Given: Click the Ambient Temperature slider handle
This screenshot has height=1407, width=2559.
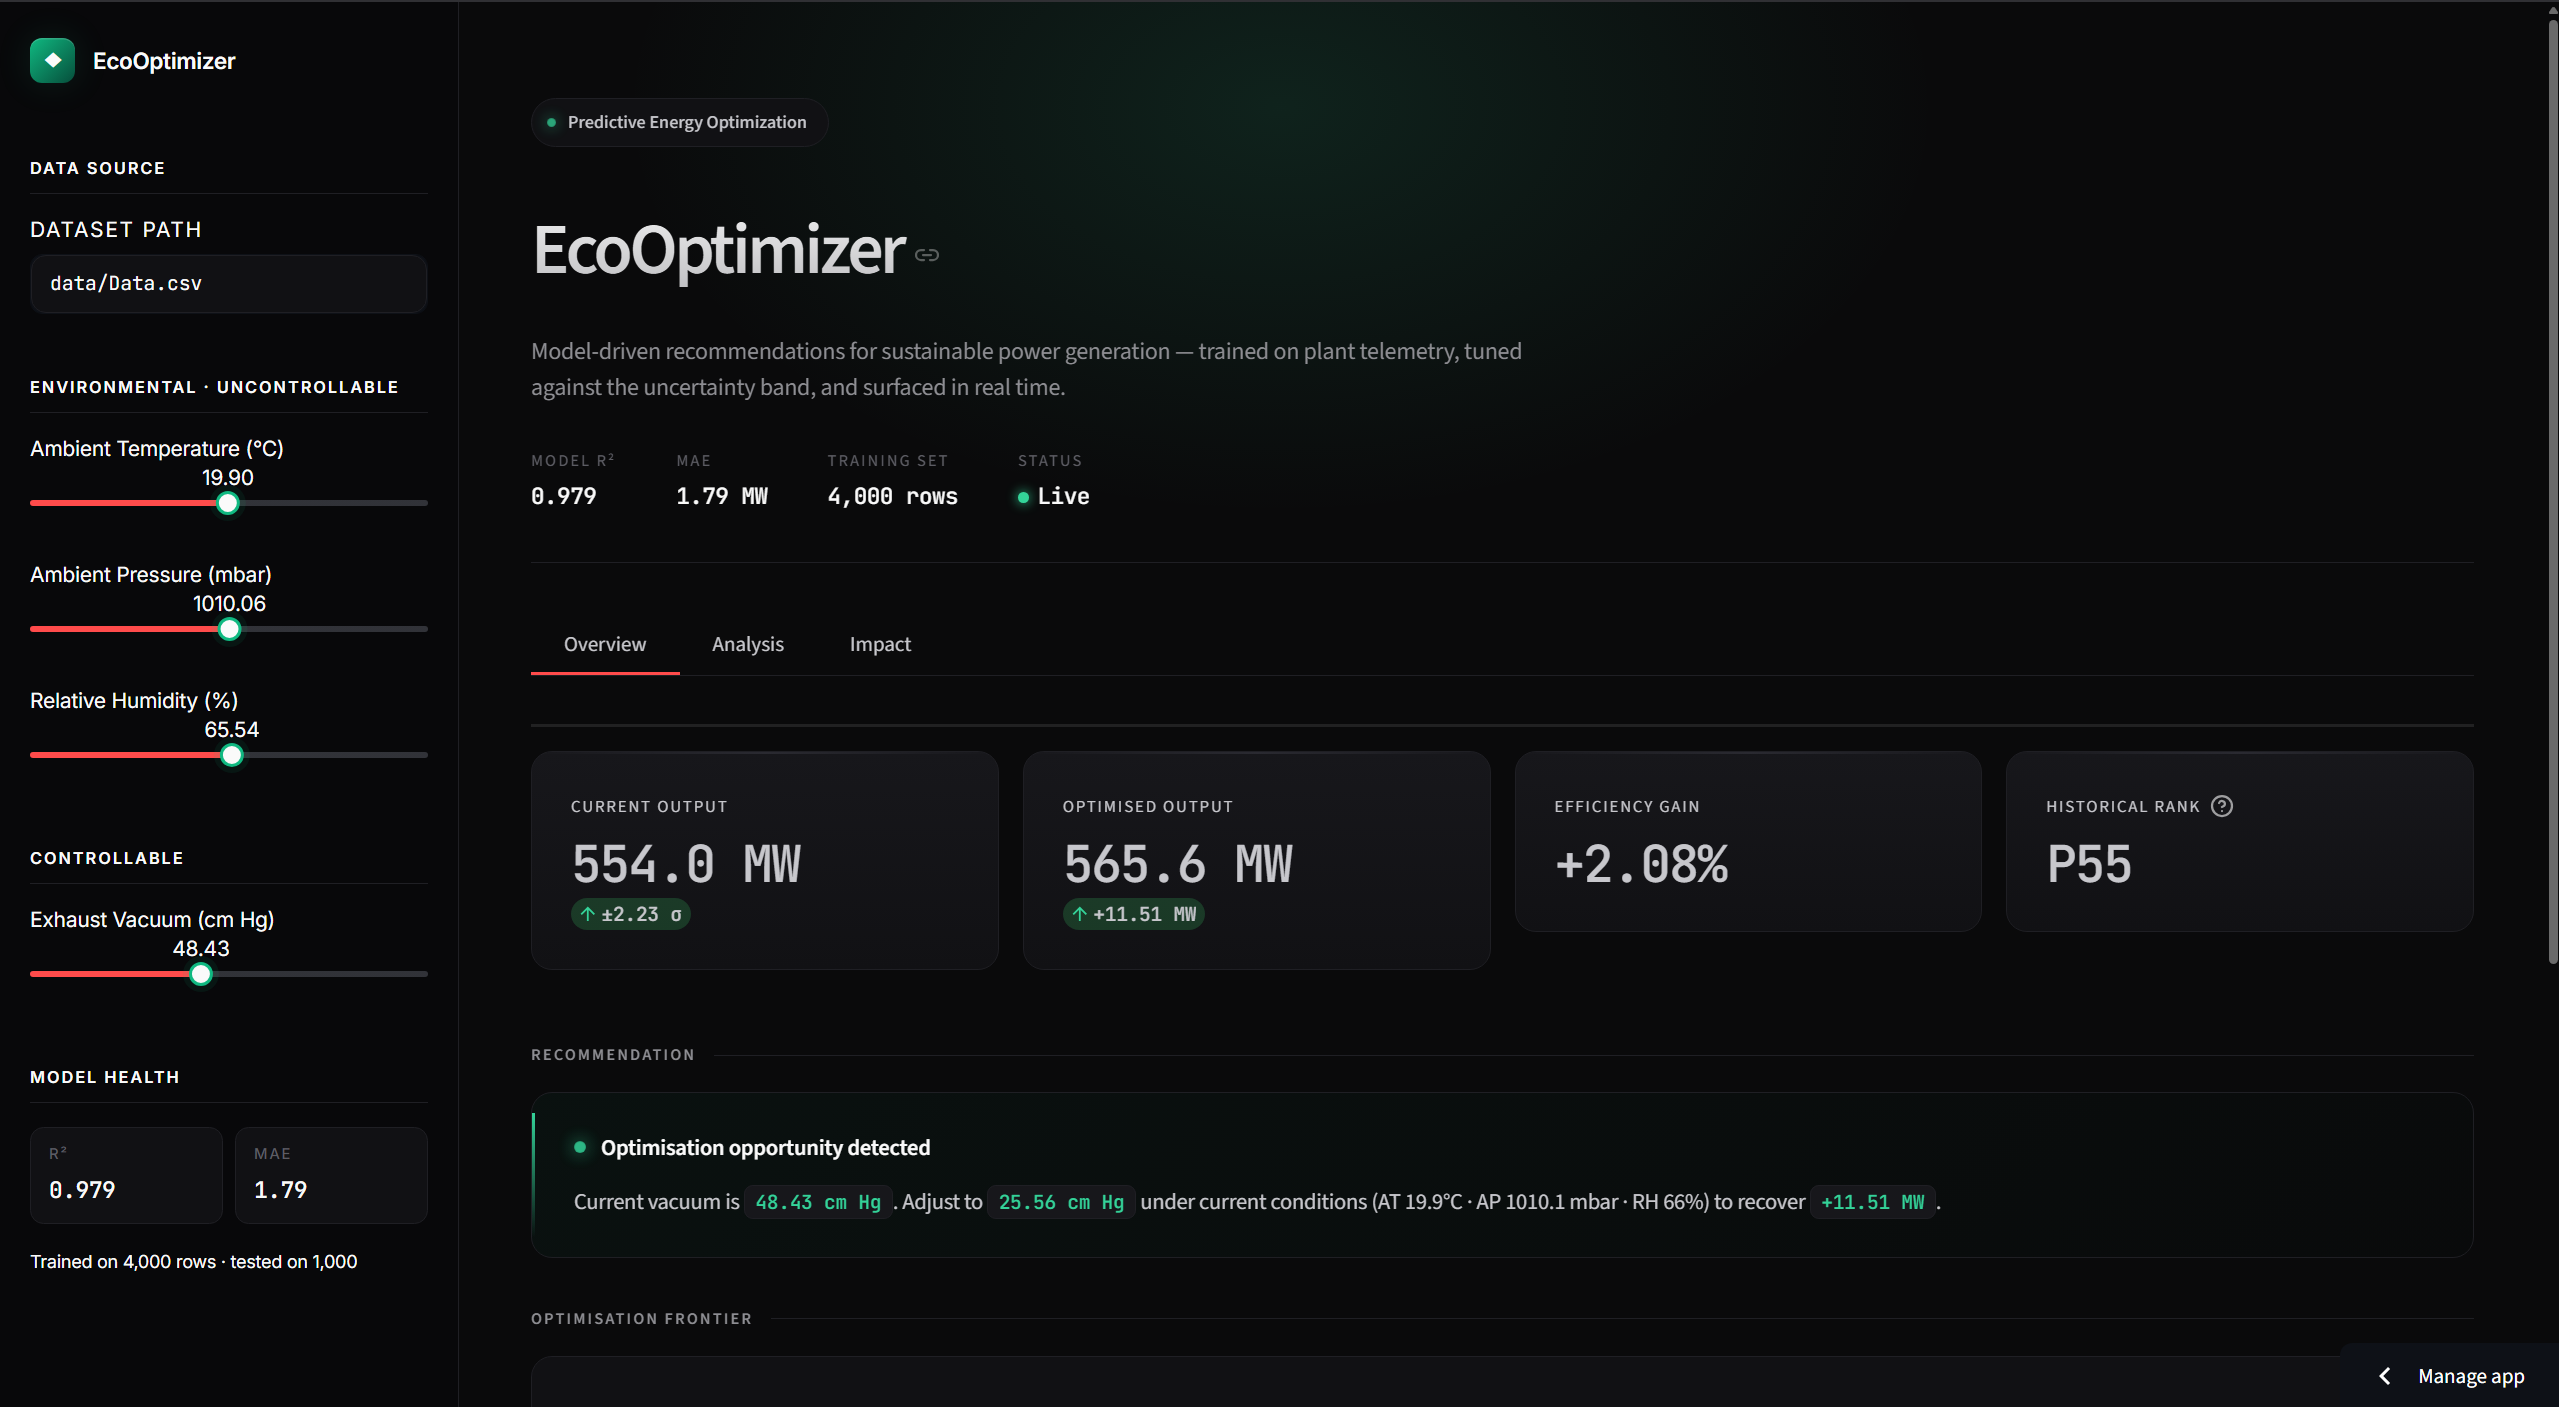Looking at the screenshot, I should 228,503.
